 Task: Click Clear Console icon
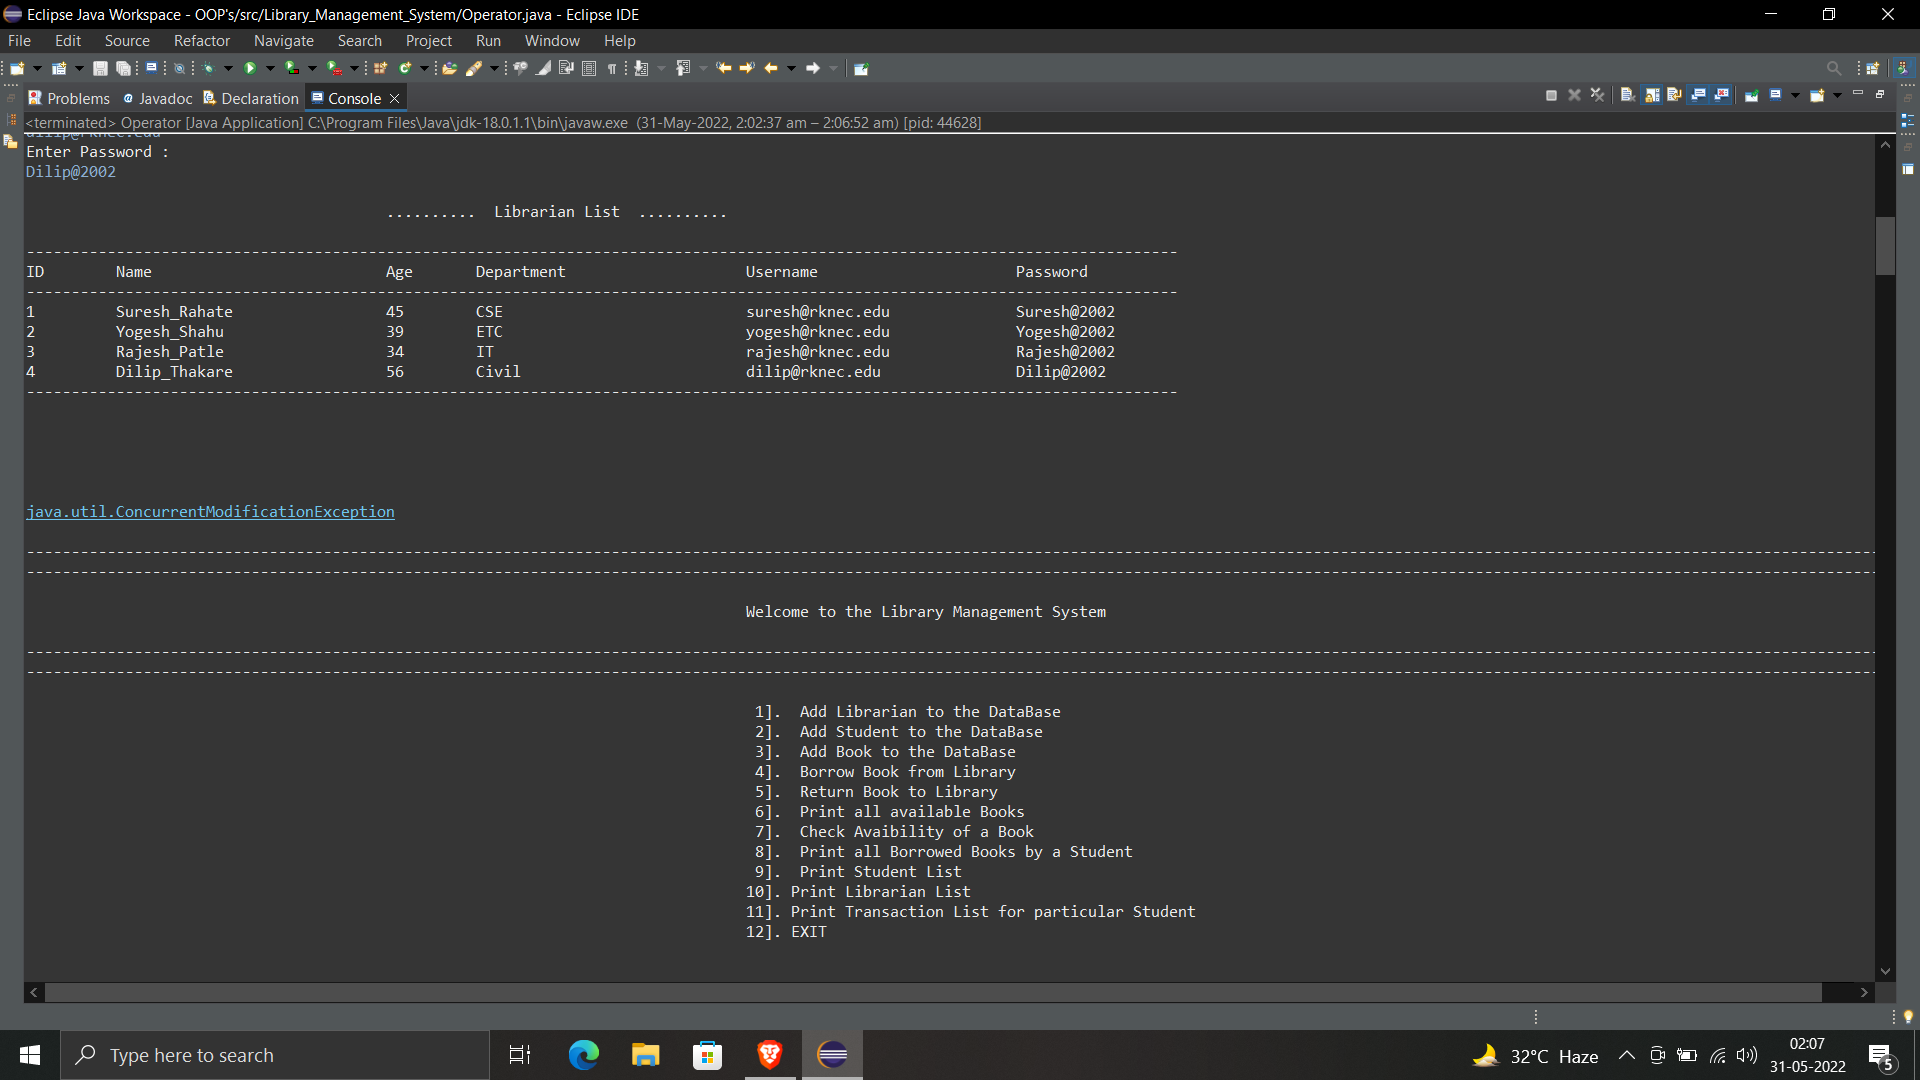pos(1627,95)
